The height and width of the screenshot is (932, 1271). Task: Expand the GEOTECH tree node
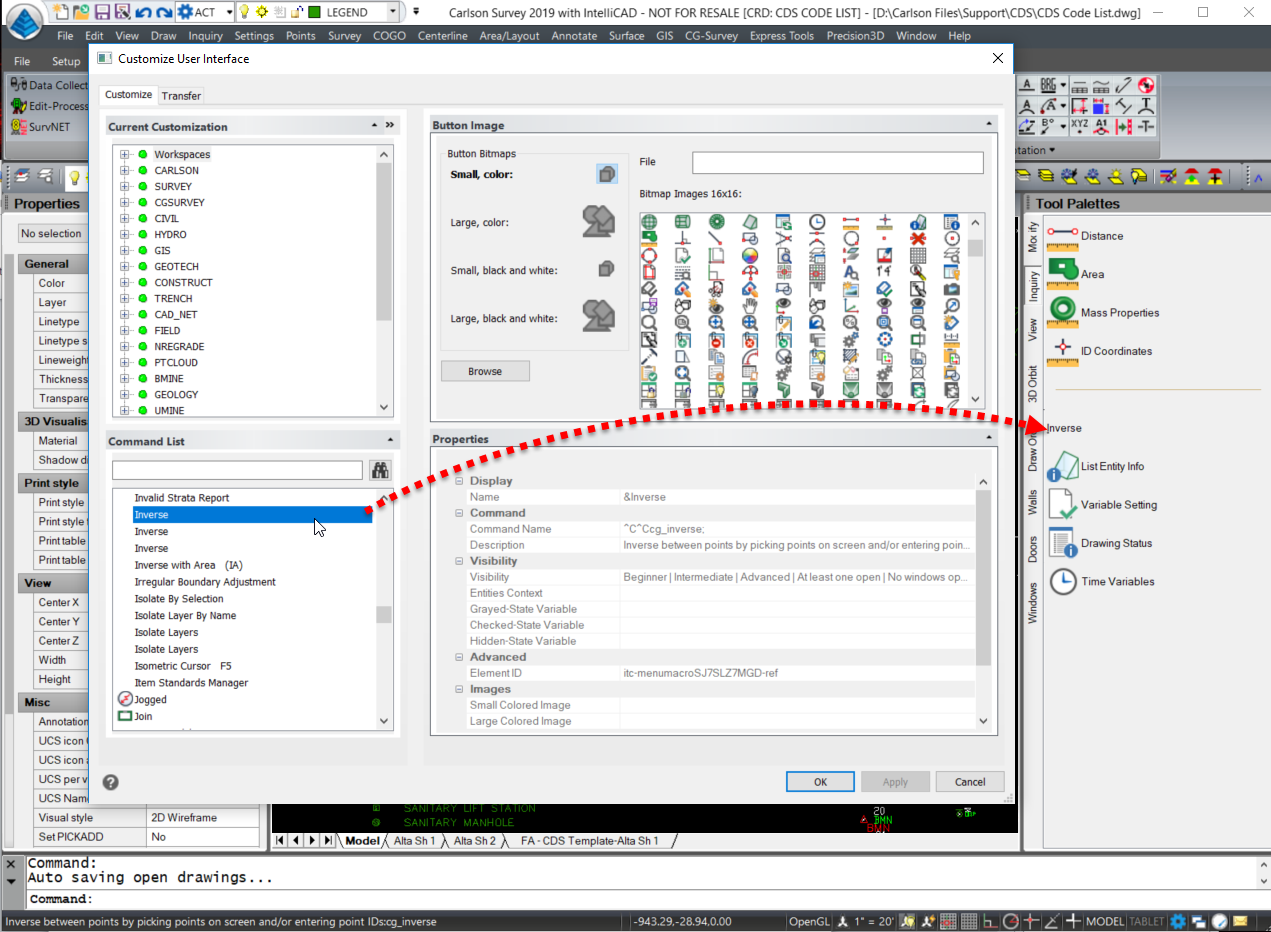(125, 266)
